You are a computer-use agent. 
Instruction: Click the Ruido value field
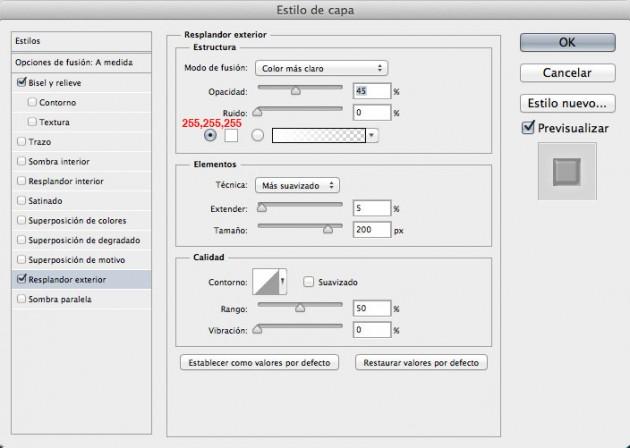click(x=372, y=113)
